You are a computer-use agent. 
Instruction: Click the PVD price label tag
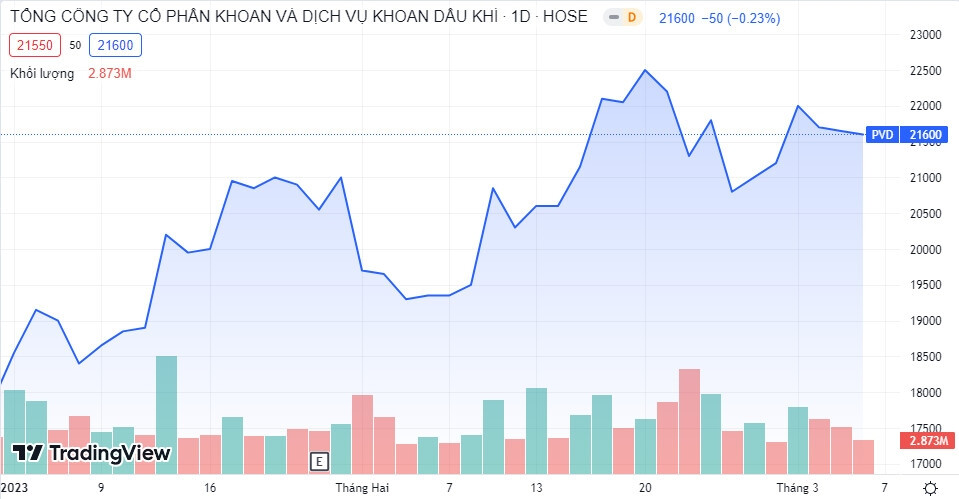[881, 135]
